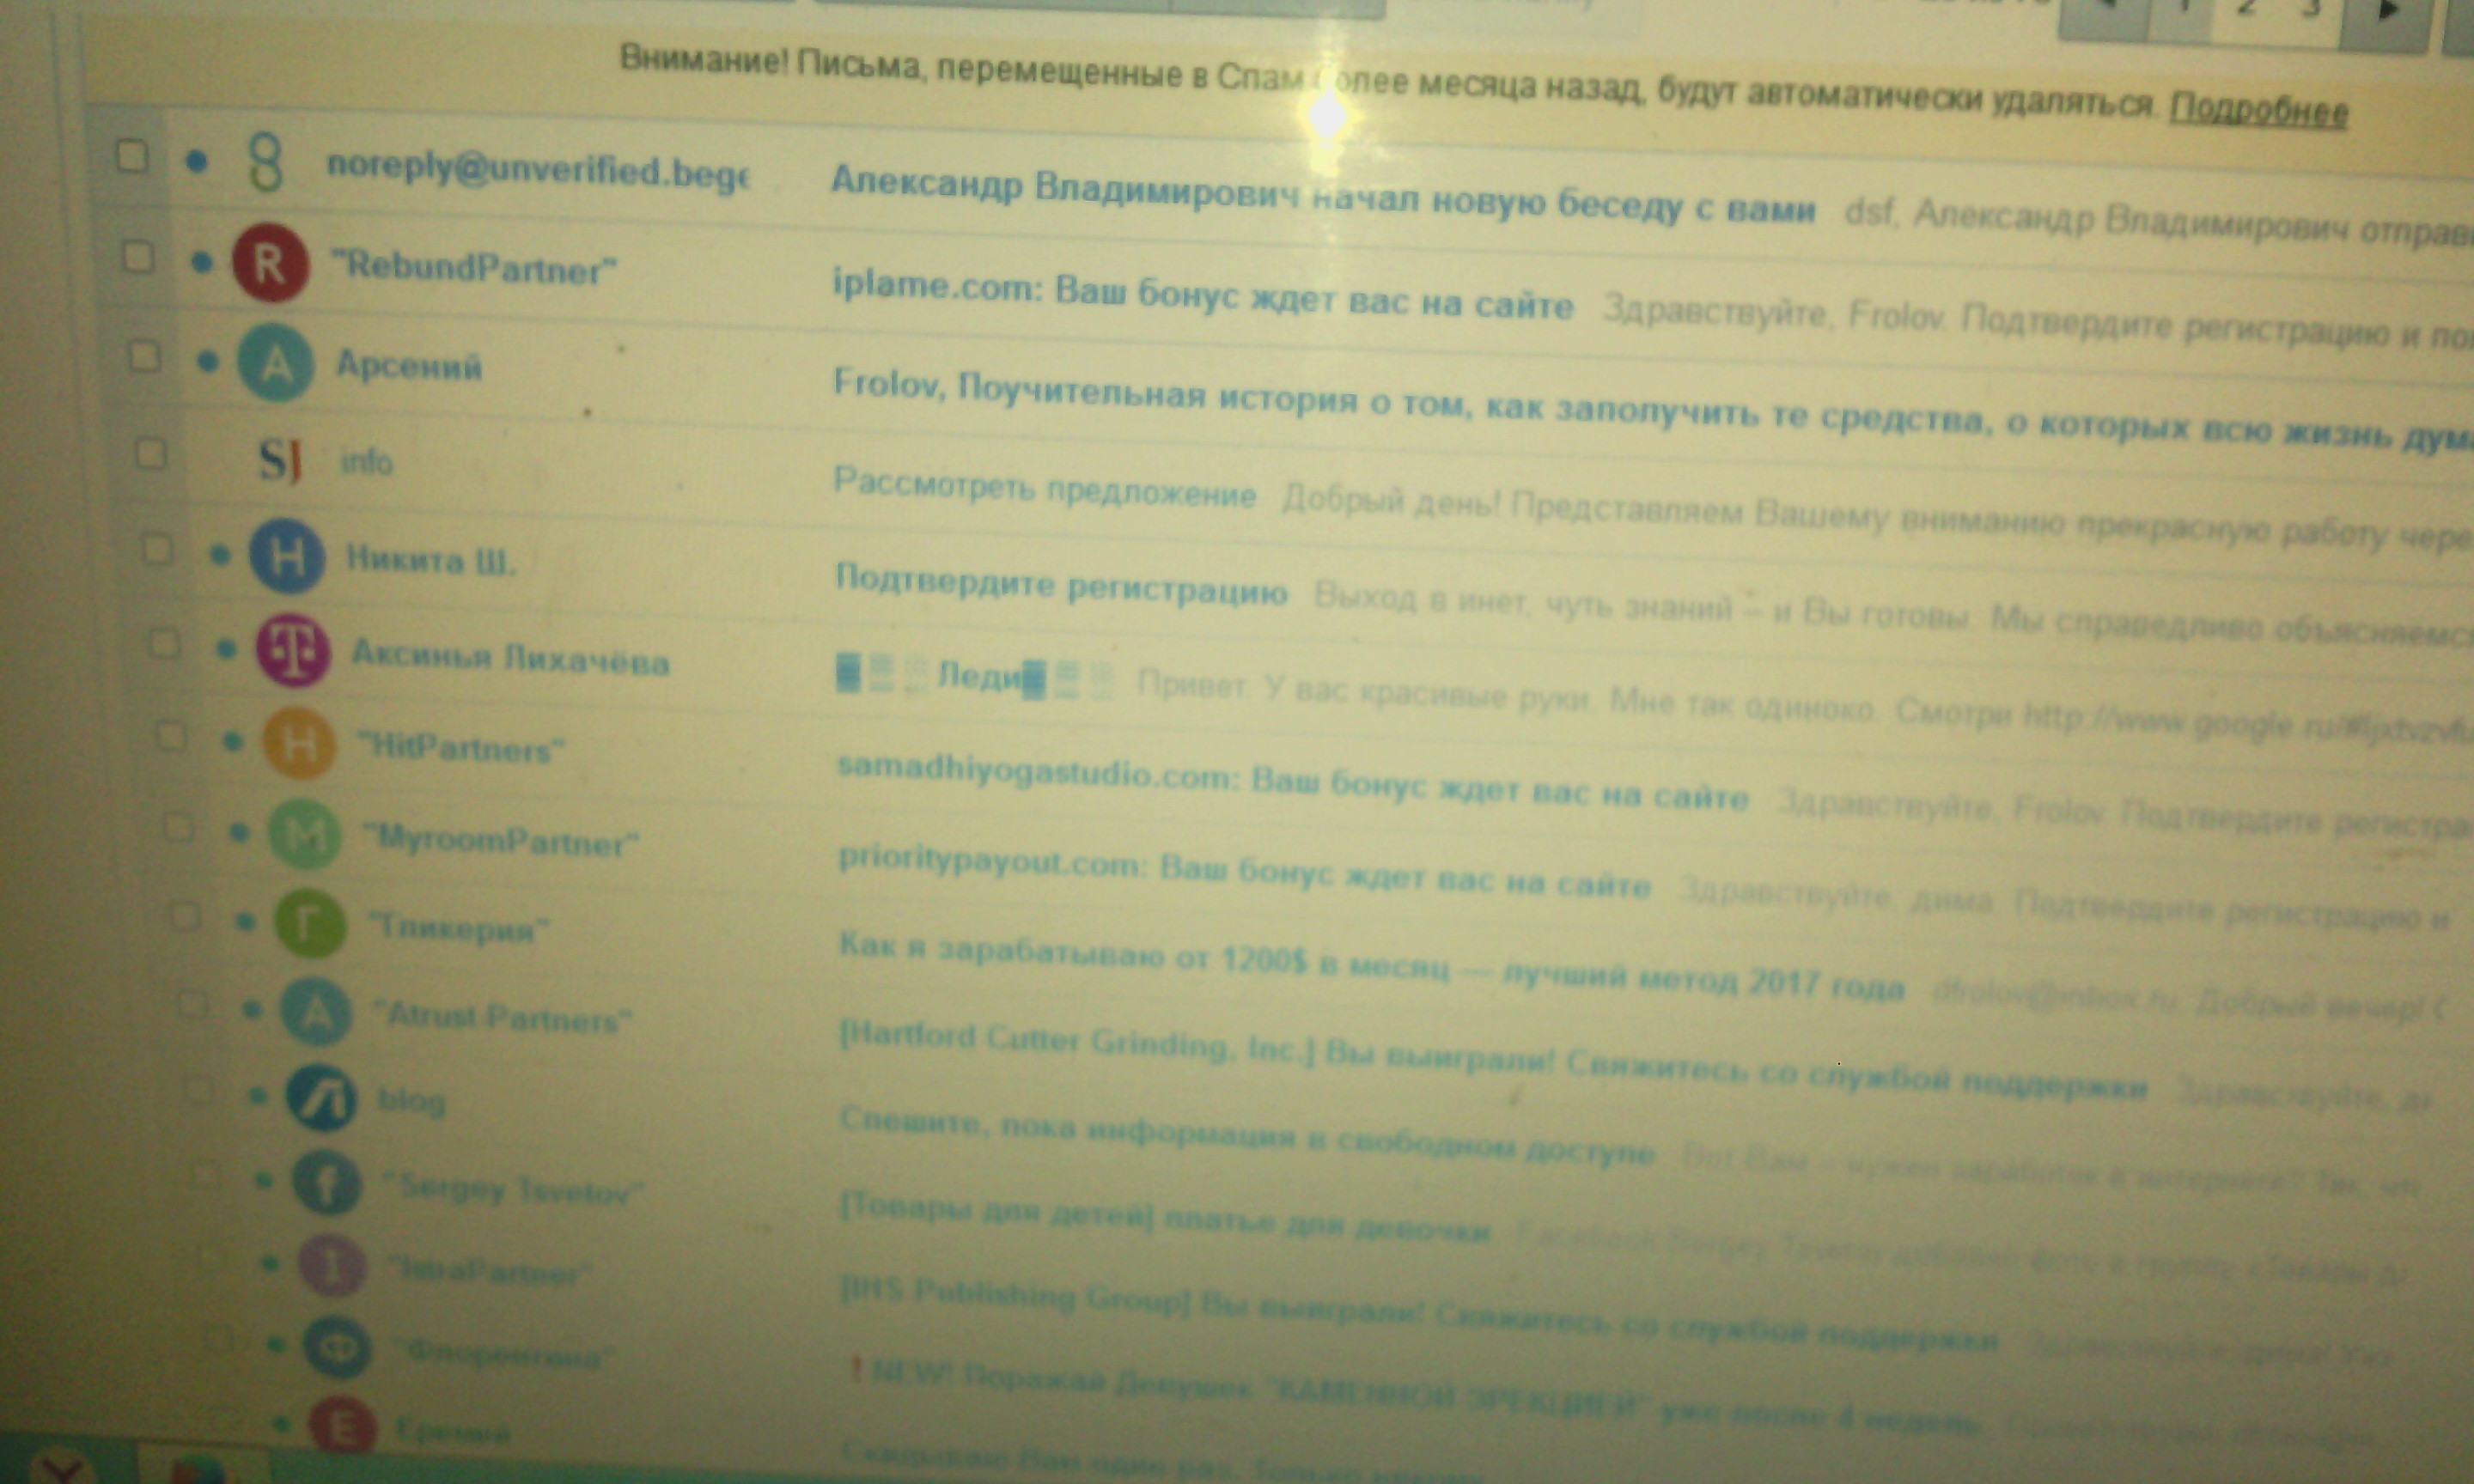The height and width of the screenshot is (1484, 2474).
Task: Click the noreply@unverified sender logo icon
Action: coord(266,162)
